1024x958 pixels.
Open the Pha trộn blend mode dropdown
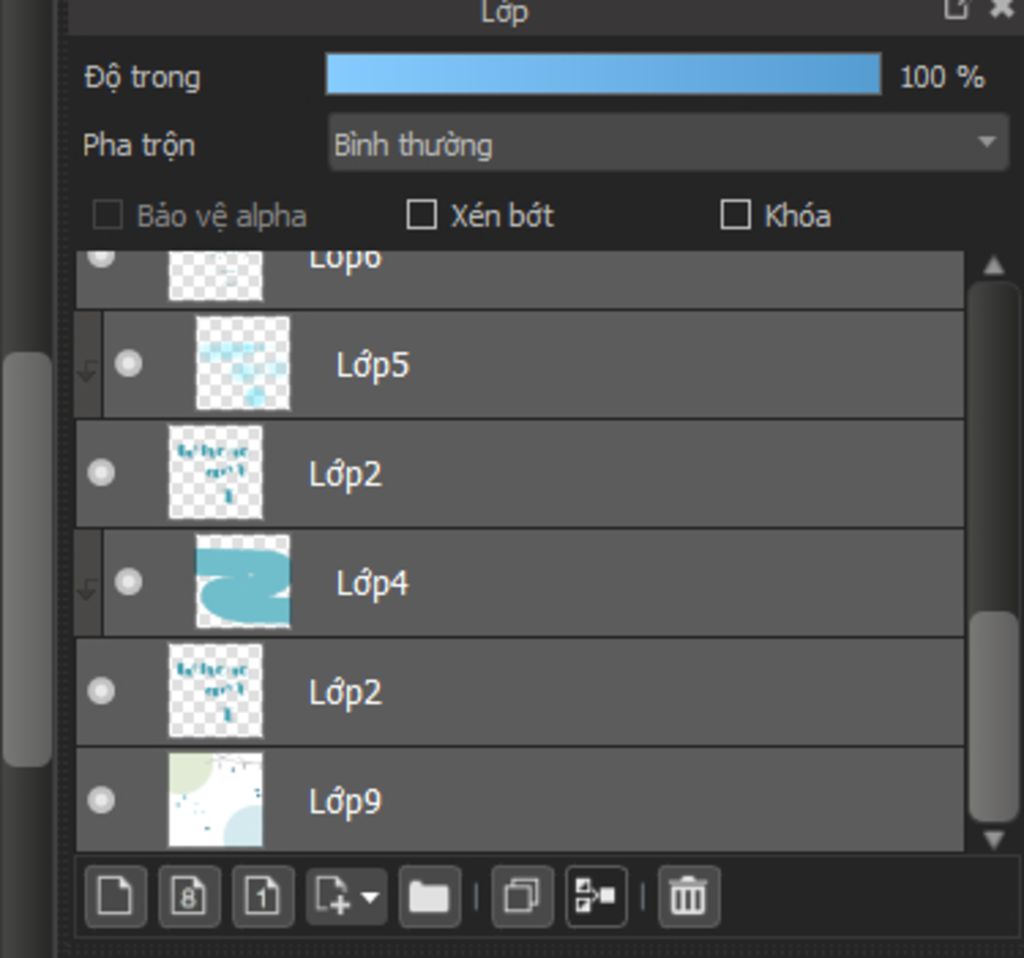(x=668, y=144)
